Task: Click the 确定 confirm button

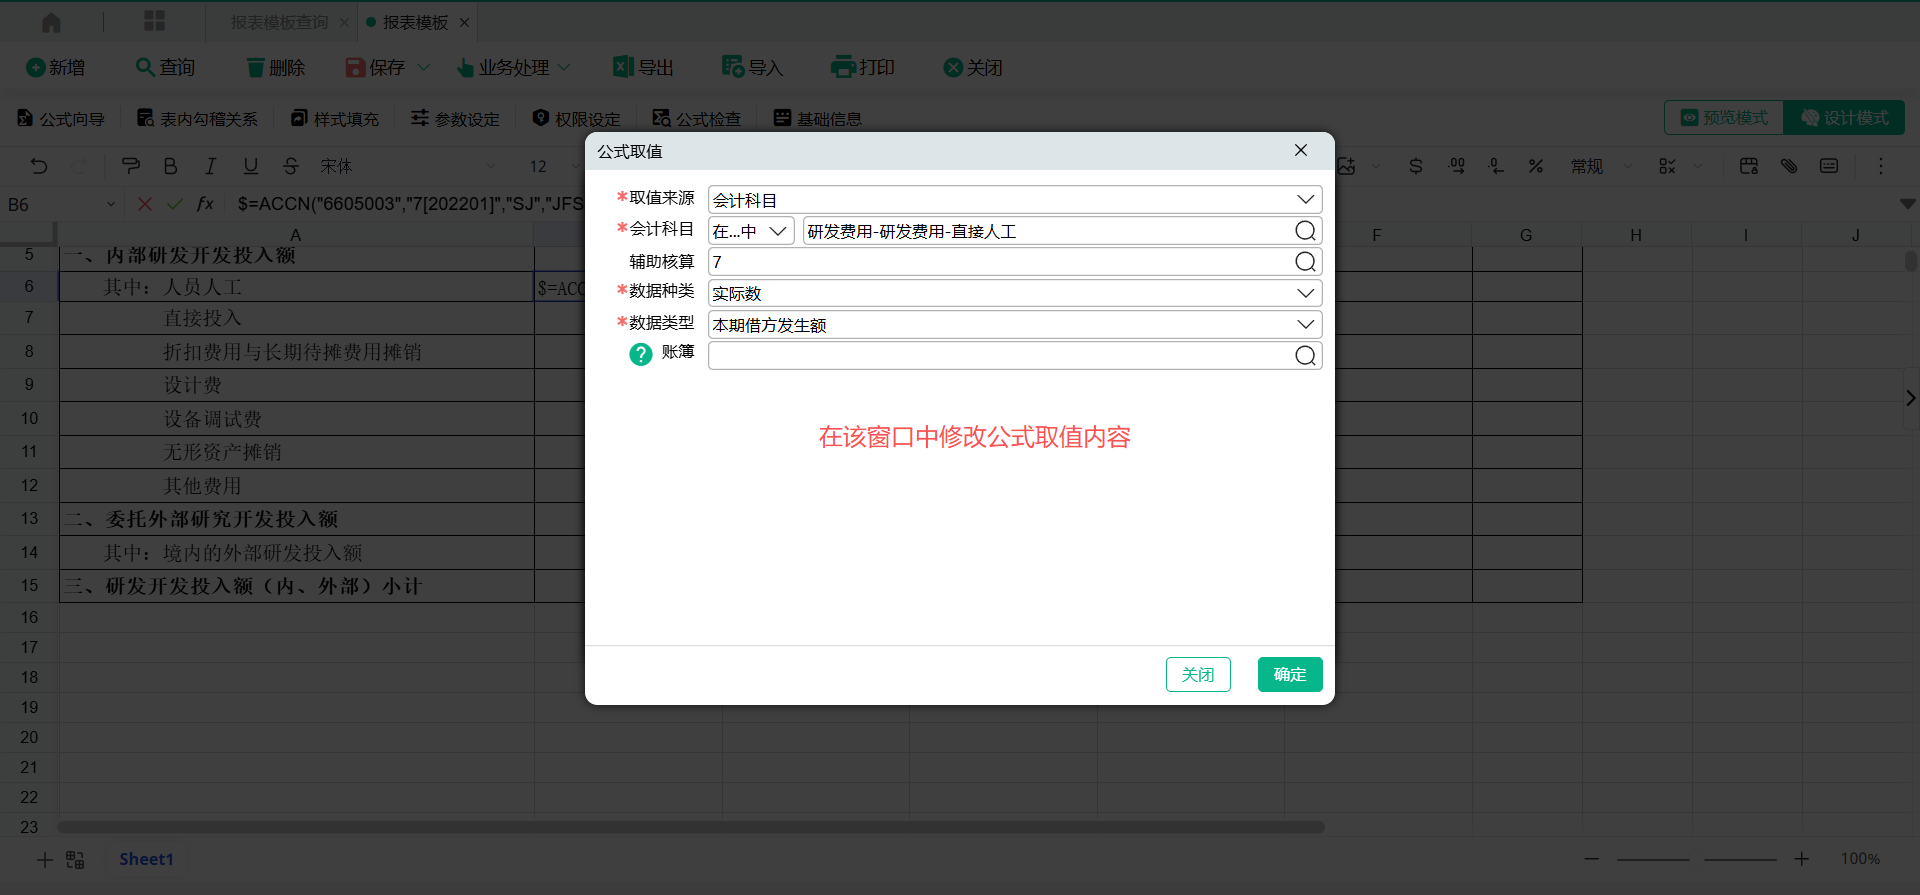Action: pyautogui.click(x=1289, y=675)
